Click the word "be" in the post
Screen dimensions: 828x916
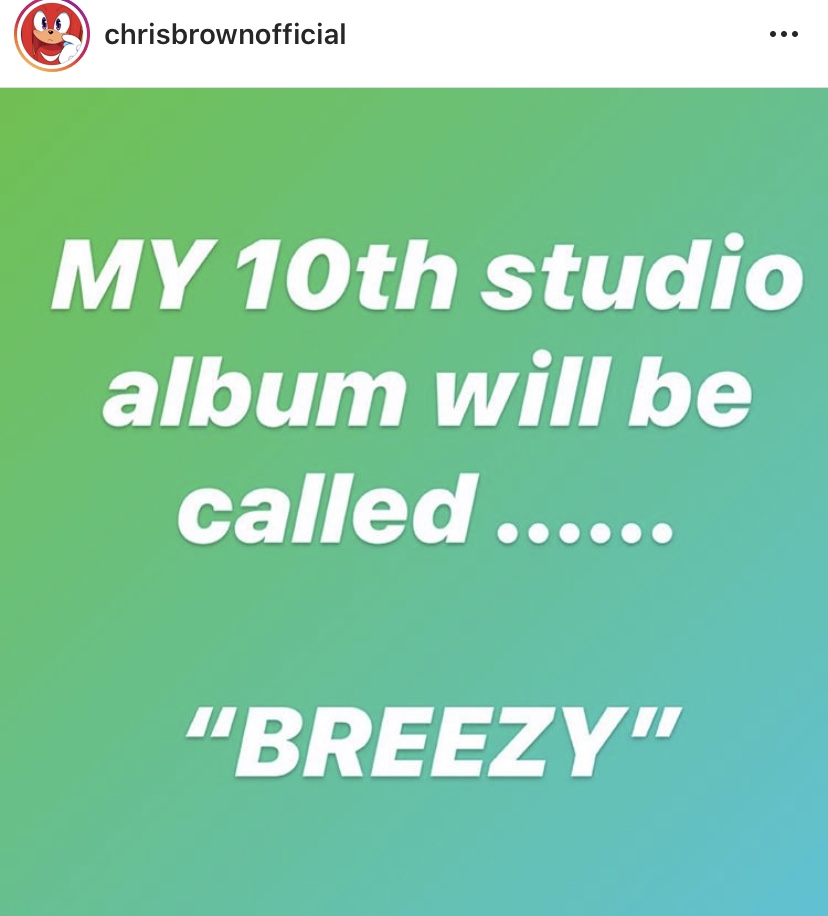[690, 390]
